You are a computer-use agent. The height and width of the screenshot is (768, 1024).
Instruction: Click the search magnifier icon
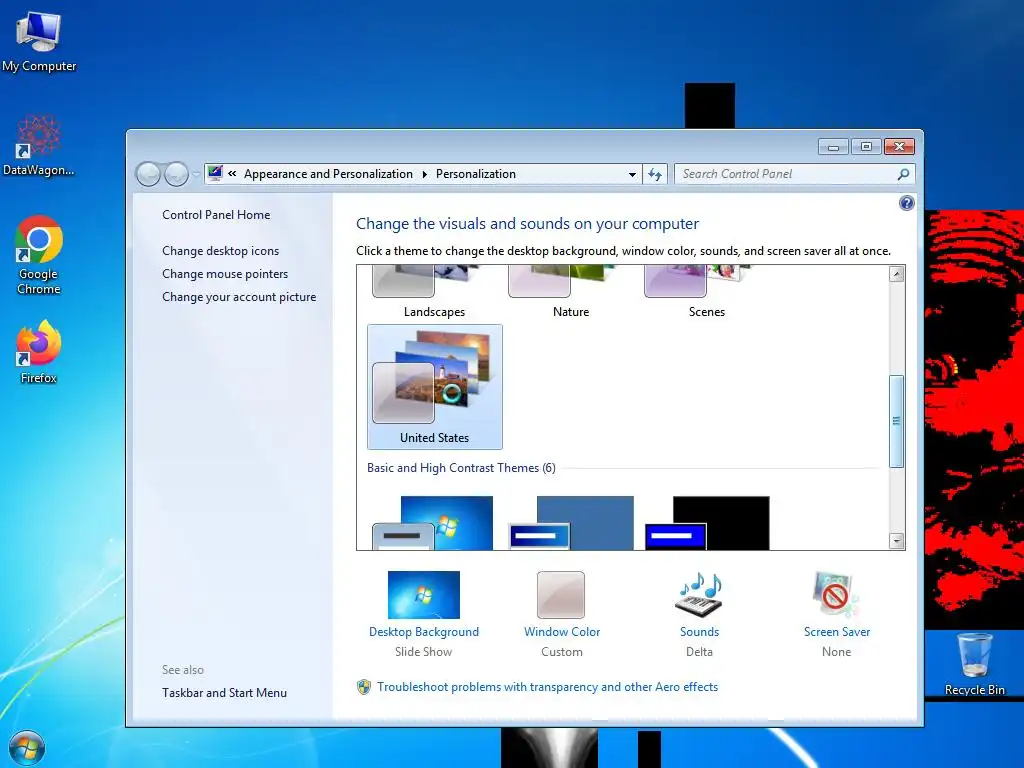[x=903, y=174]
